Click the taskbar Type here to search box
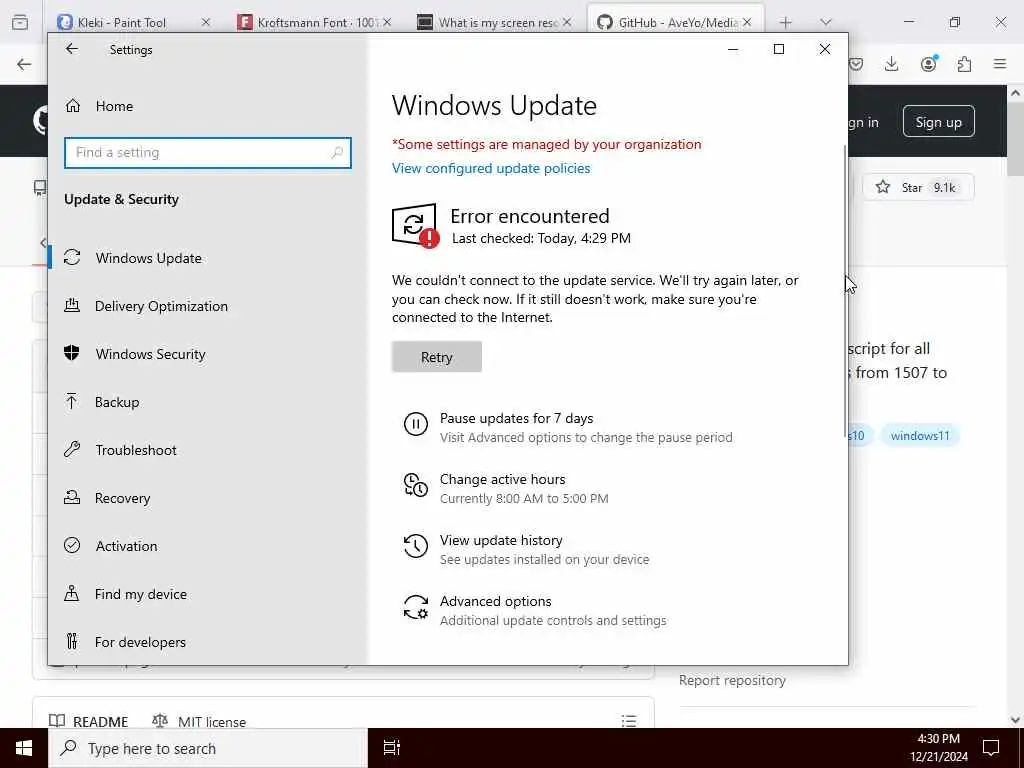The height and width of the screenshot is (768, 1024). [208, 748]
